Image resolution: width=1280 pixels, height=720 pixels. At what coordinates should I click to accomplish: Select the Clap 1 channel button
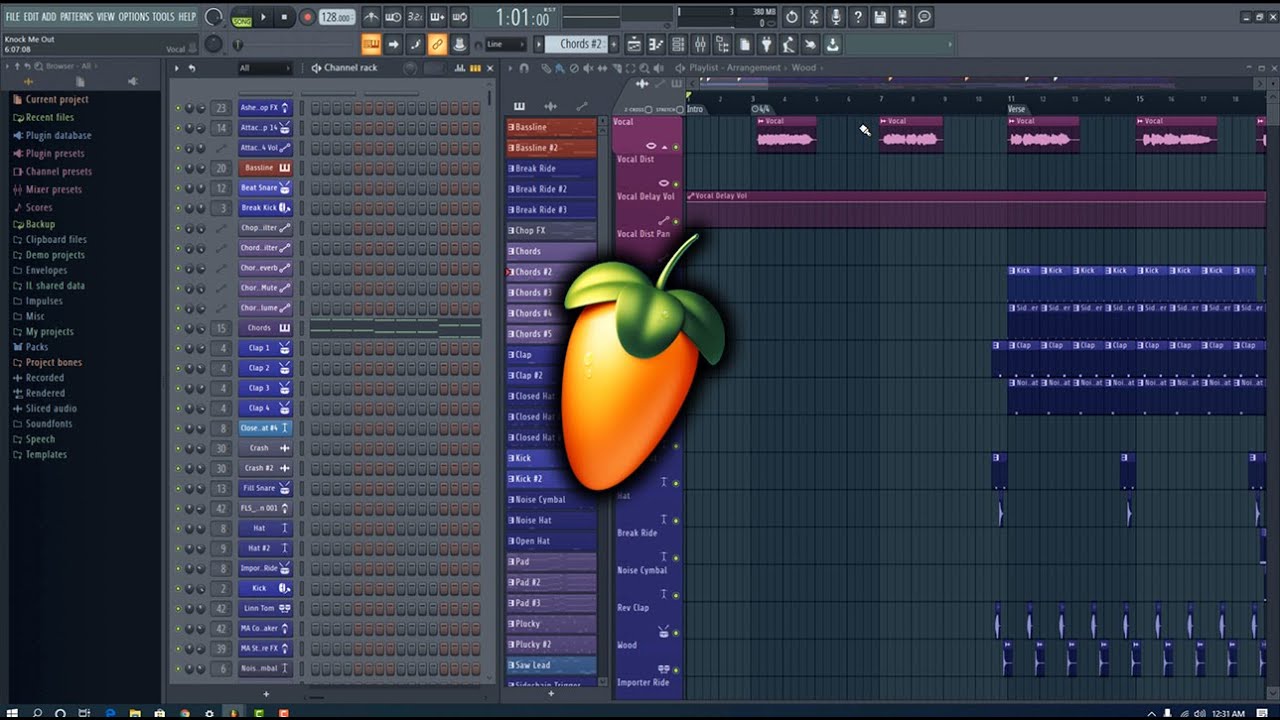[265, 348]
